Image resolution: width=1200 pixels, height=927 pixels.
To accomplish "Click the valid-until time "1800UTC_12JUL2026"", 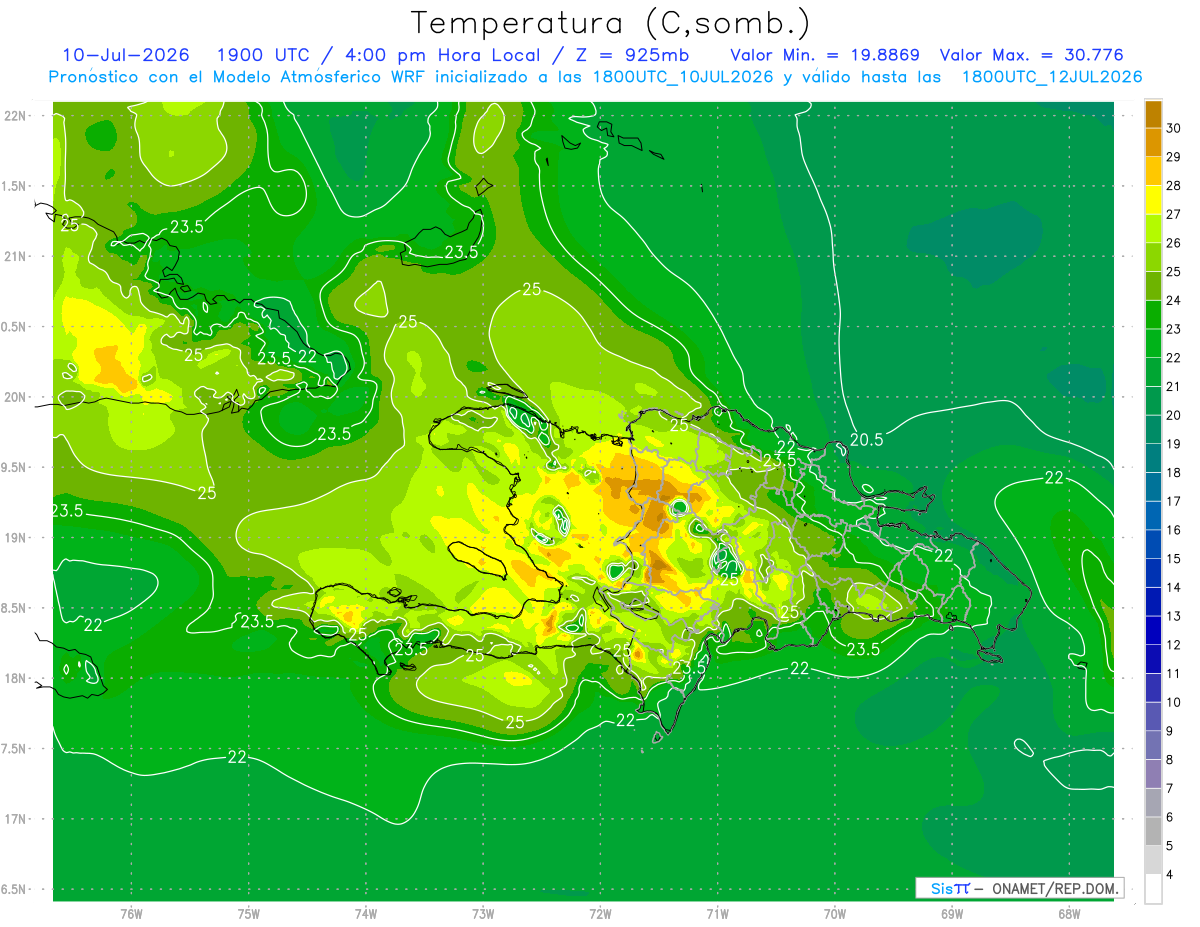I will [x=1052, y=77].
